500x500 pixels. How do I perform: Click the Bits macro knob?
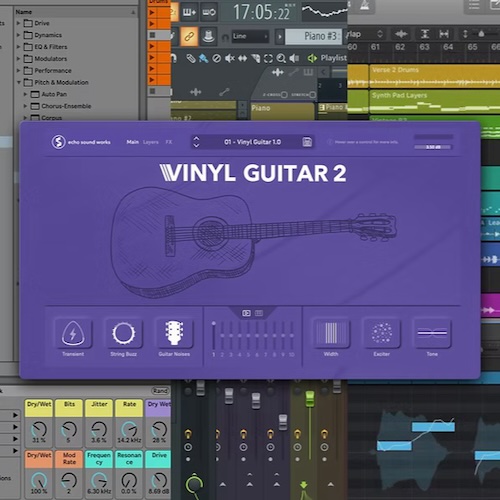pos(69,430)
